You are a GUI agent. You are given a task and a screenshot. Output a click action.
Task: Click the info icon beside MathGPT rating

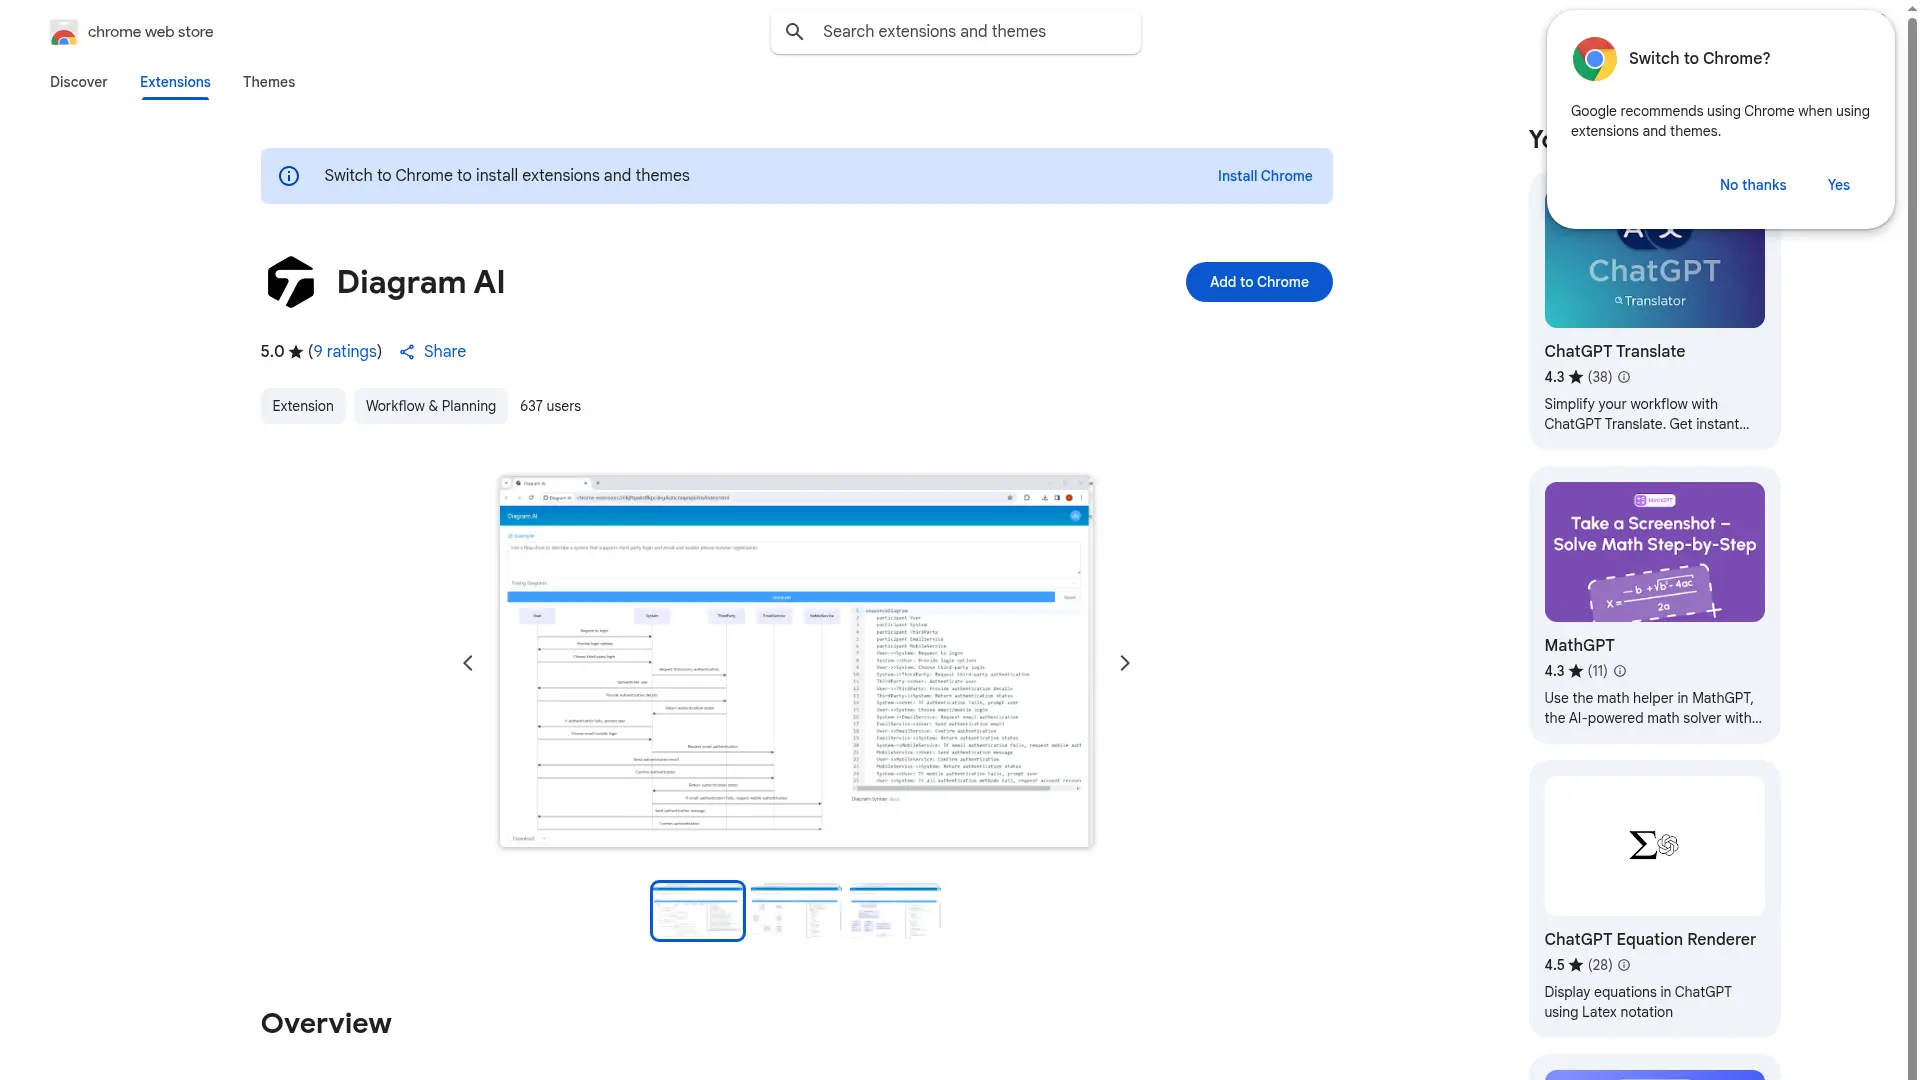pos(1620,671)
